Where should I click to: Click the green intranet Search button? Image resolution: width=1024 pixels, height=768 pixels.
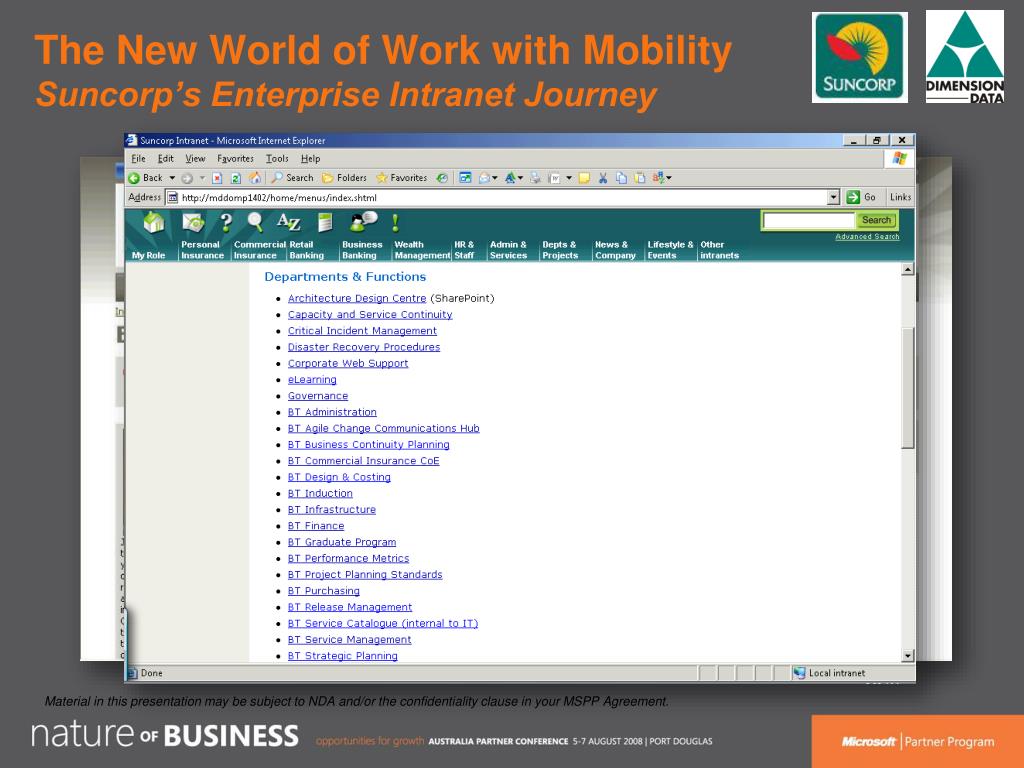click(x=876, y=220)
